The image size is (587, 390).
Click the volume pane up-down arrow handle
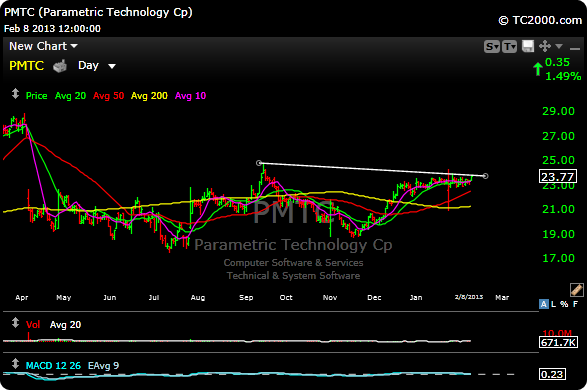(x=15, y=323)
